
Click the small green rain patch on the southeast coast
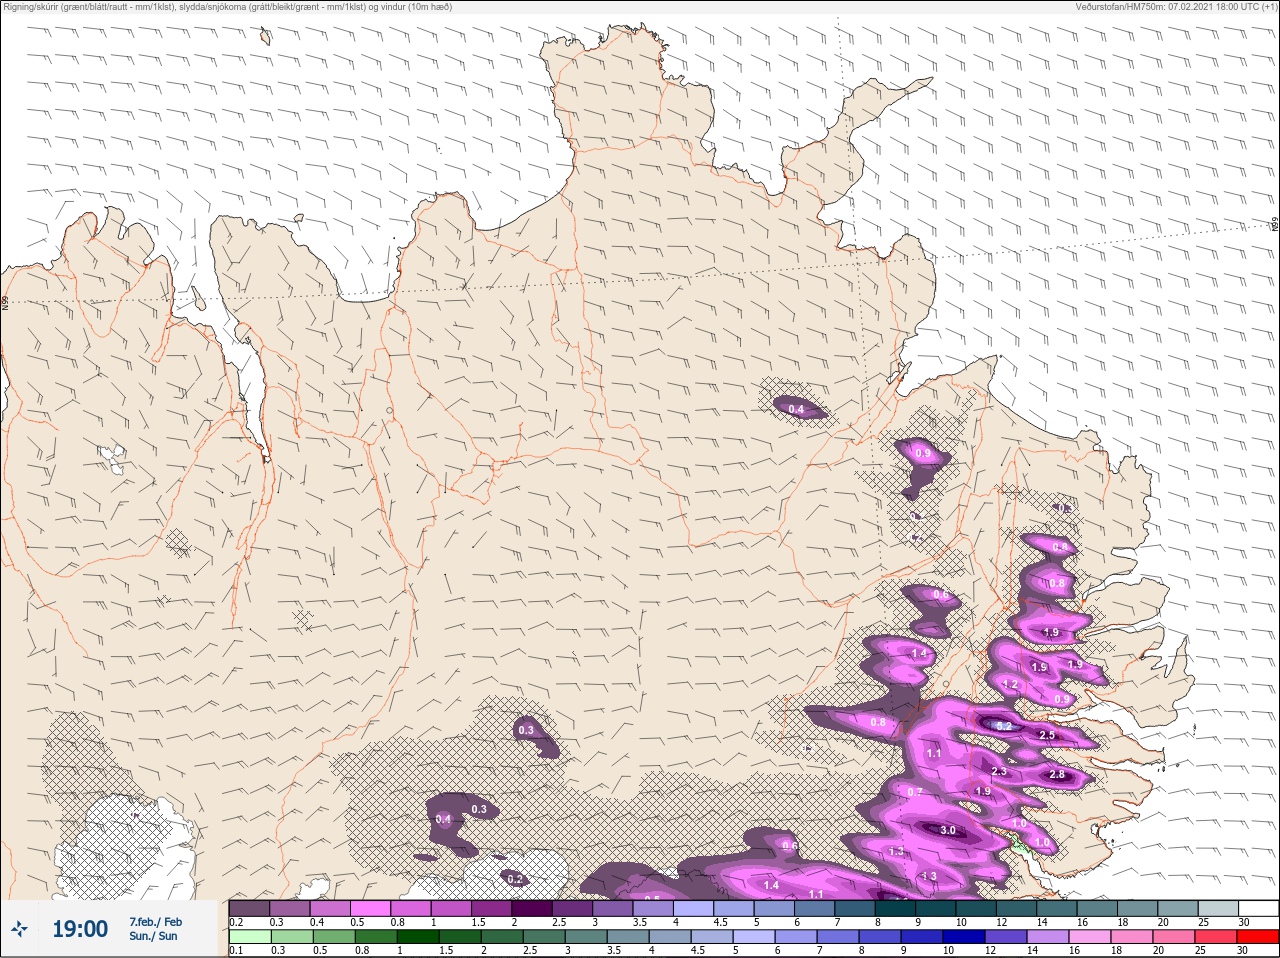(1019, 845)
